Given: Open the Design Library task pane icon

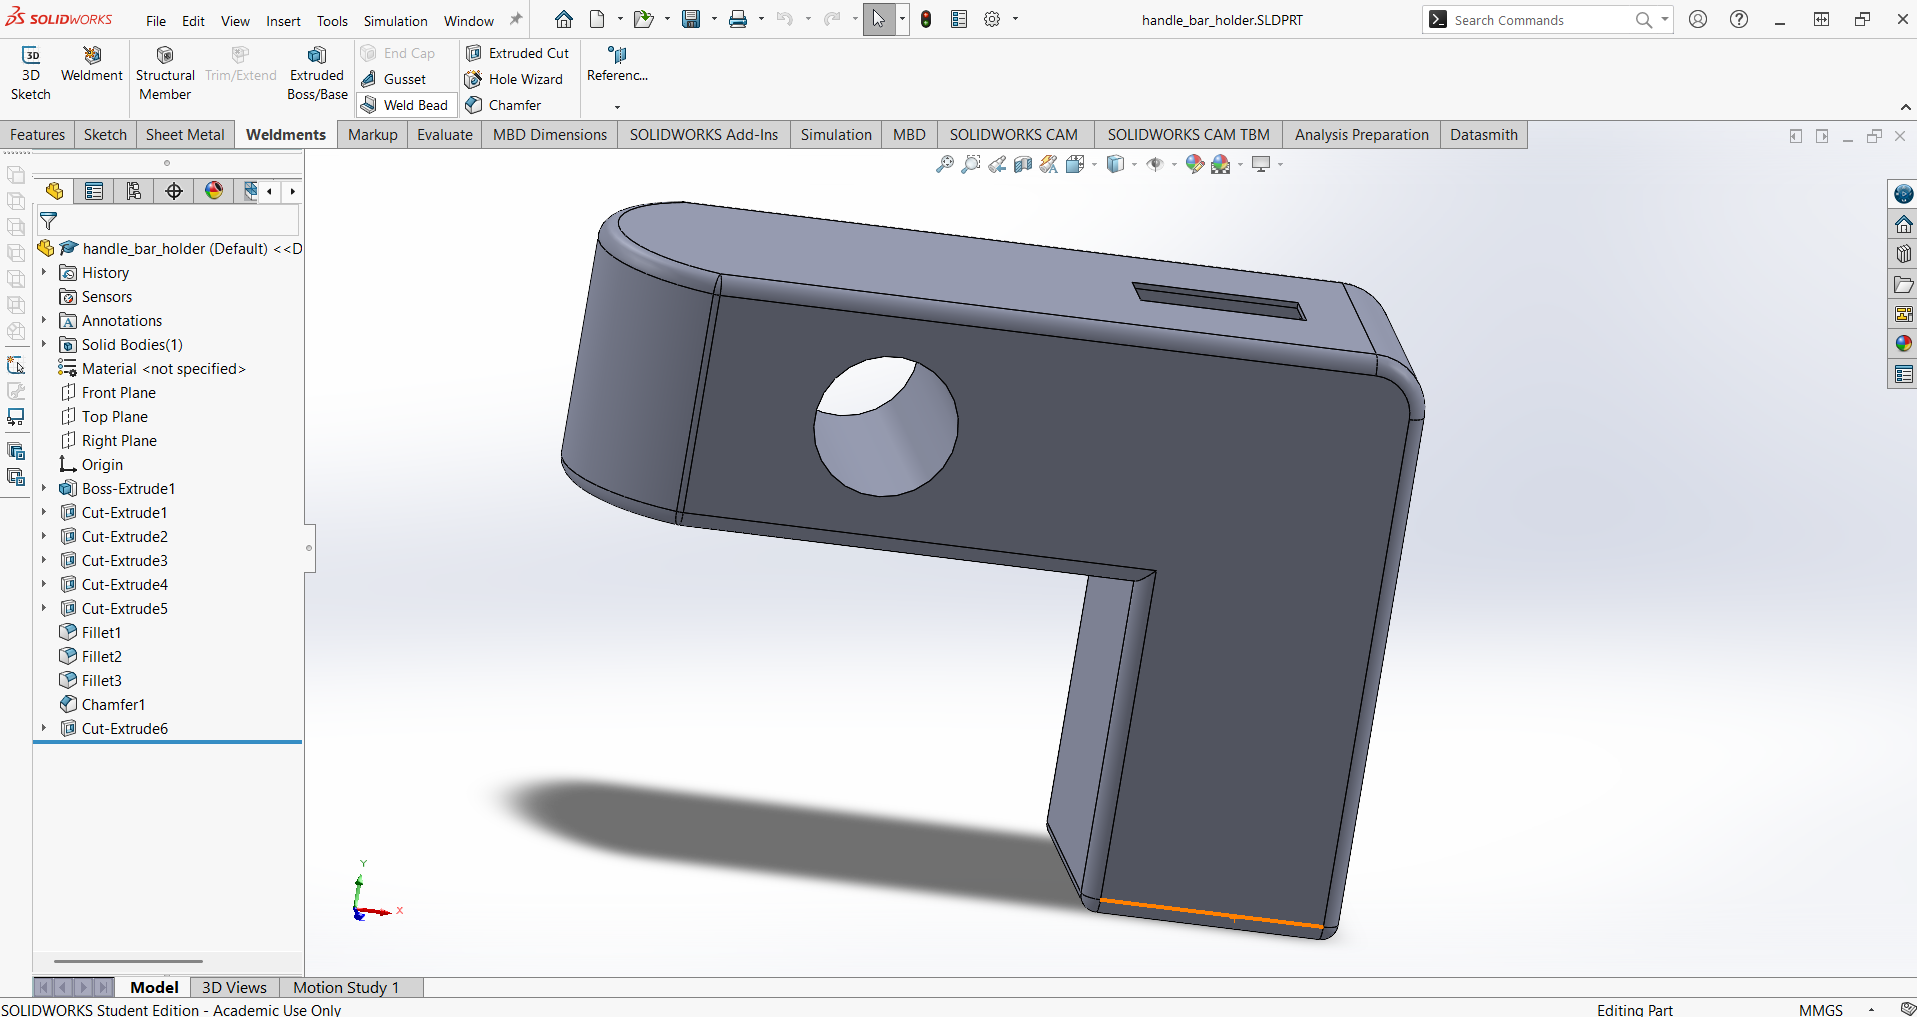Looking at the screenshot, I should click(x=1903, y=254).
